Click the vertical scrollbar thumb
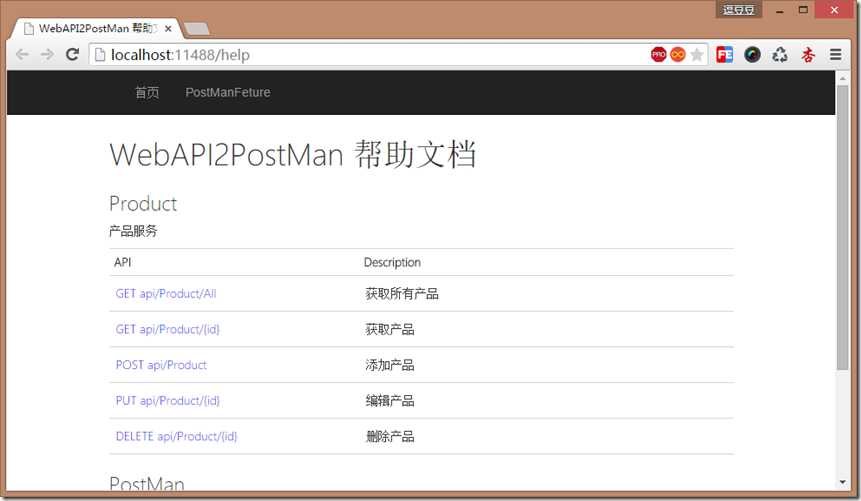The height and width of the screenshot is (501, 861). 842,227
